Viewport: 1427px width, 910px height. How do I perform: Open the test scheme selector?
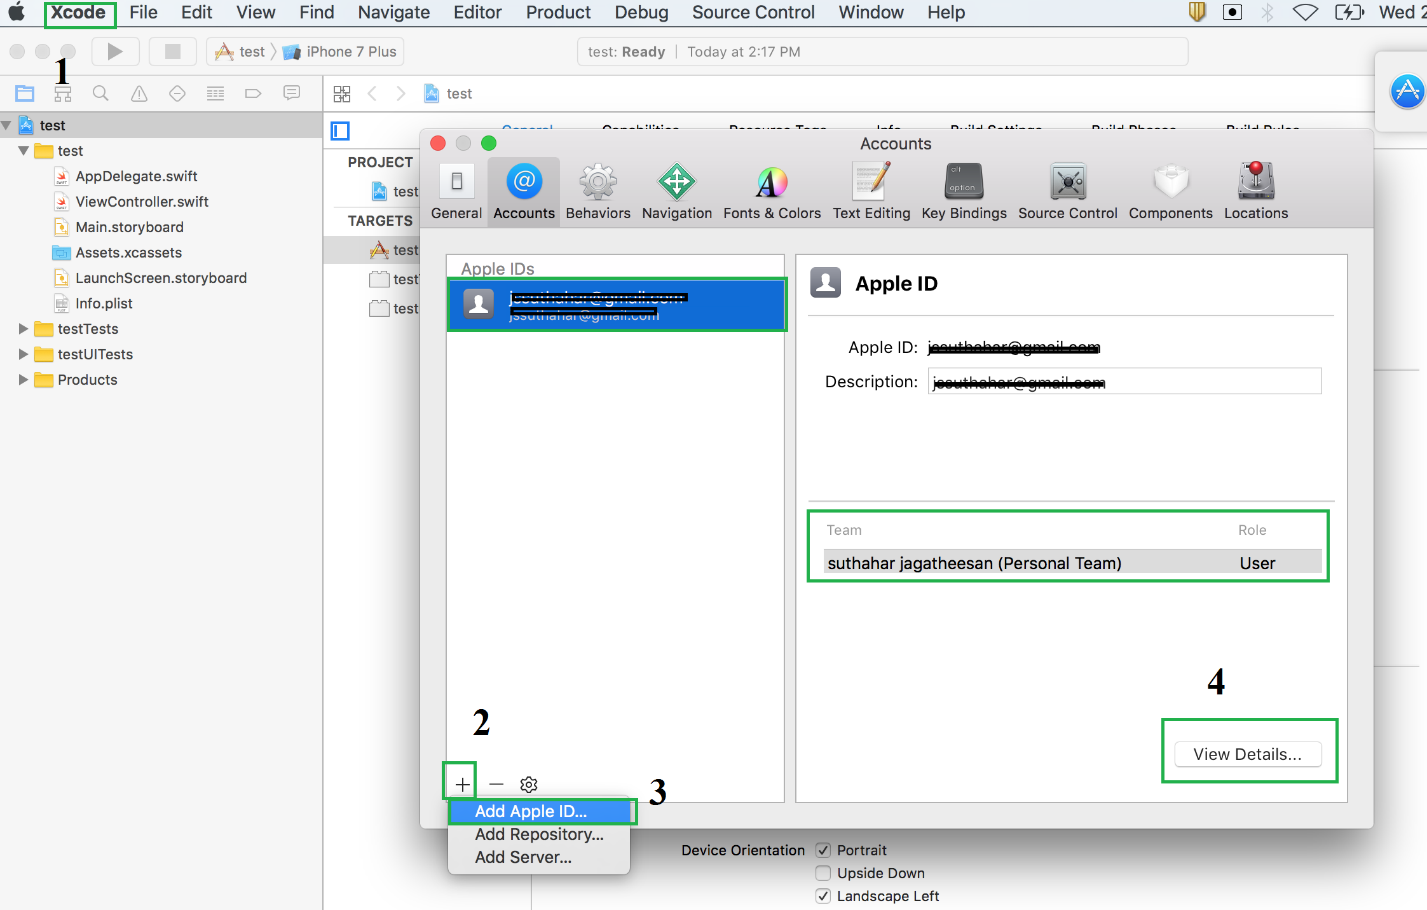click(x=240, y=51)
